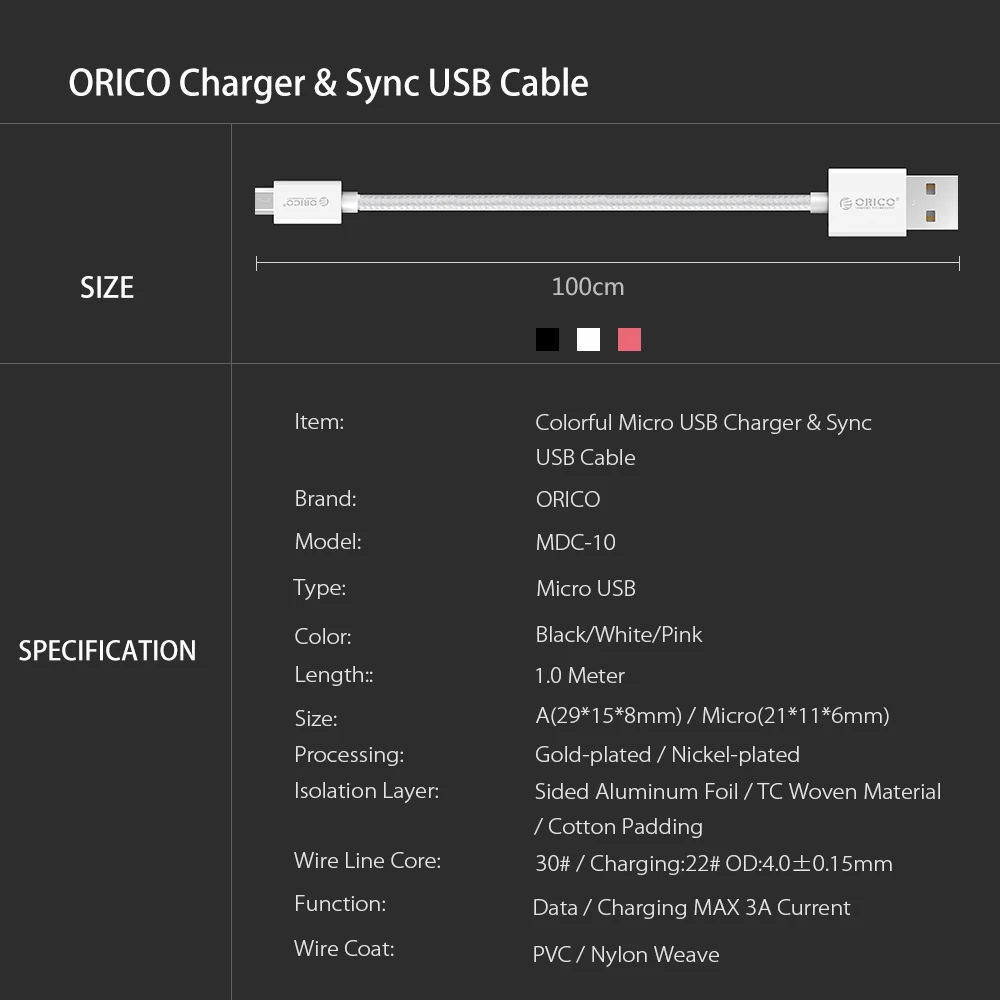
Task: Click the PVC / Nylon Weave value
Action: pos(626,955)
